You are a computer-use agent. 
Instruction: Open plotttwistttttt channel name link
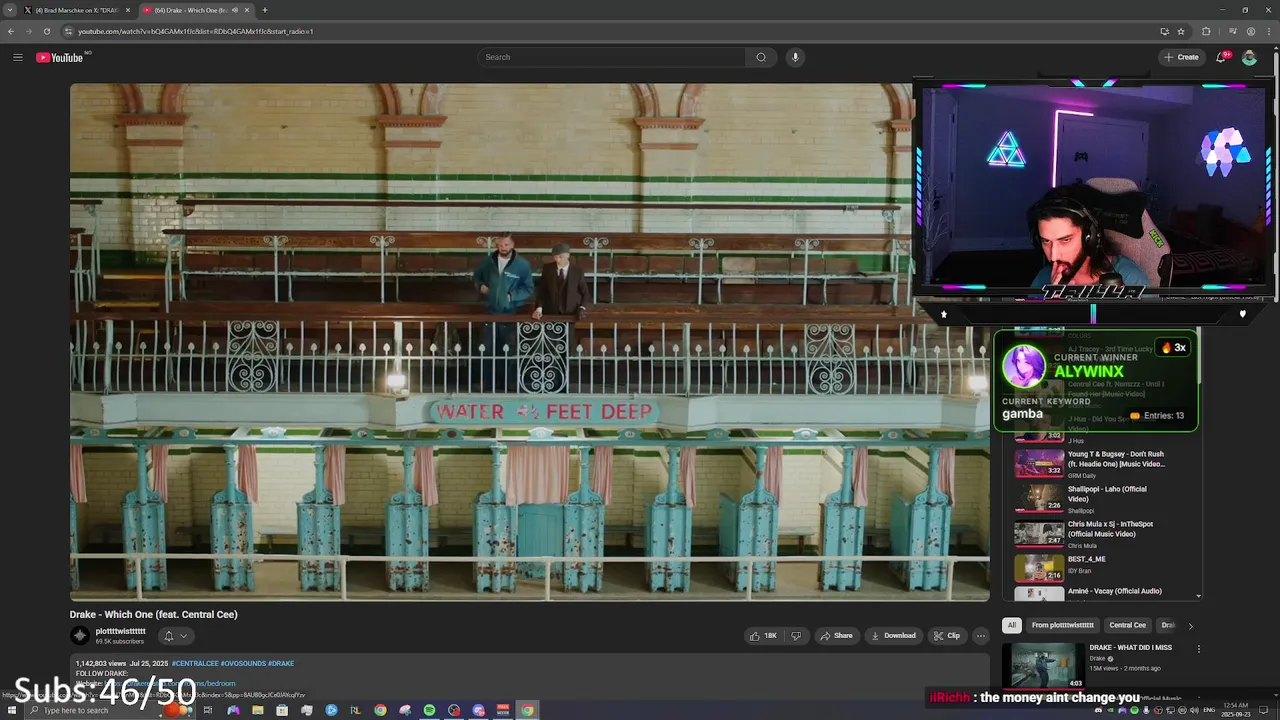coord(120,631)
